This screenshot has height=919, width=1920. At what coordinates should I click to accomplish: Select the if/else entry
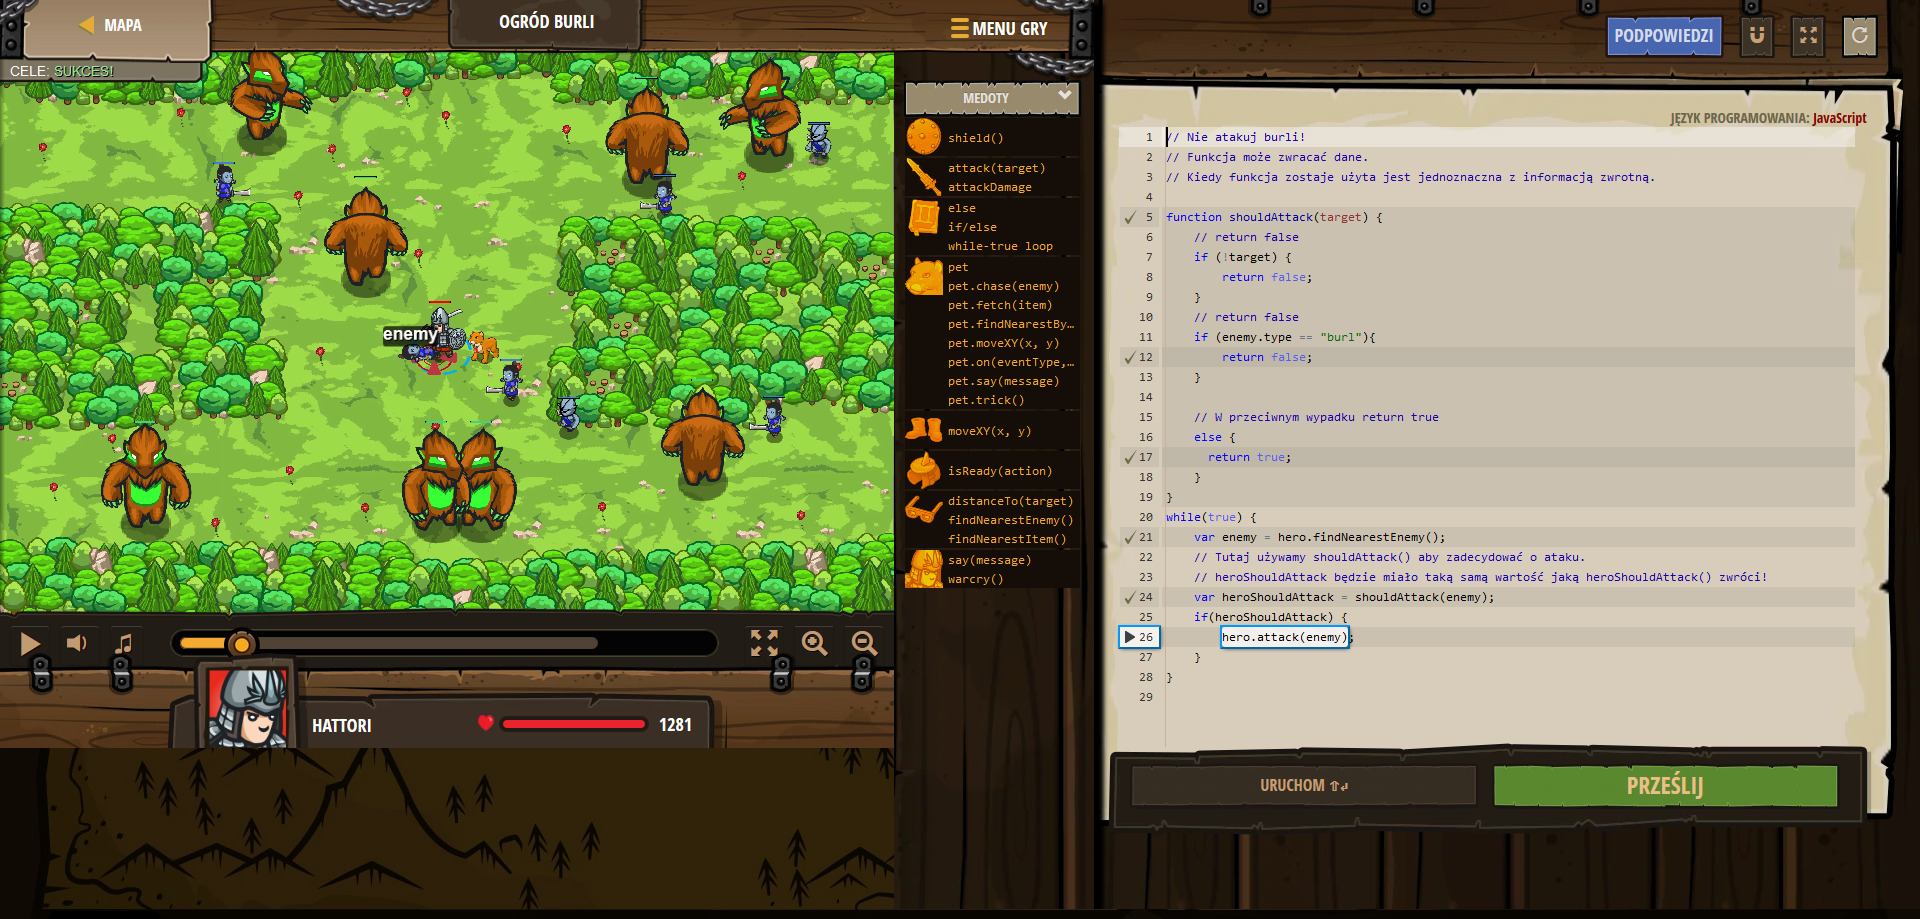coord(972,227)
